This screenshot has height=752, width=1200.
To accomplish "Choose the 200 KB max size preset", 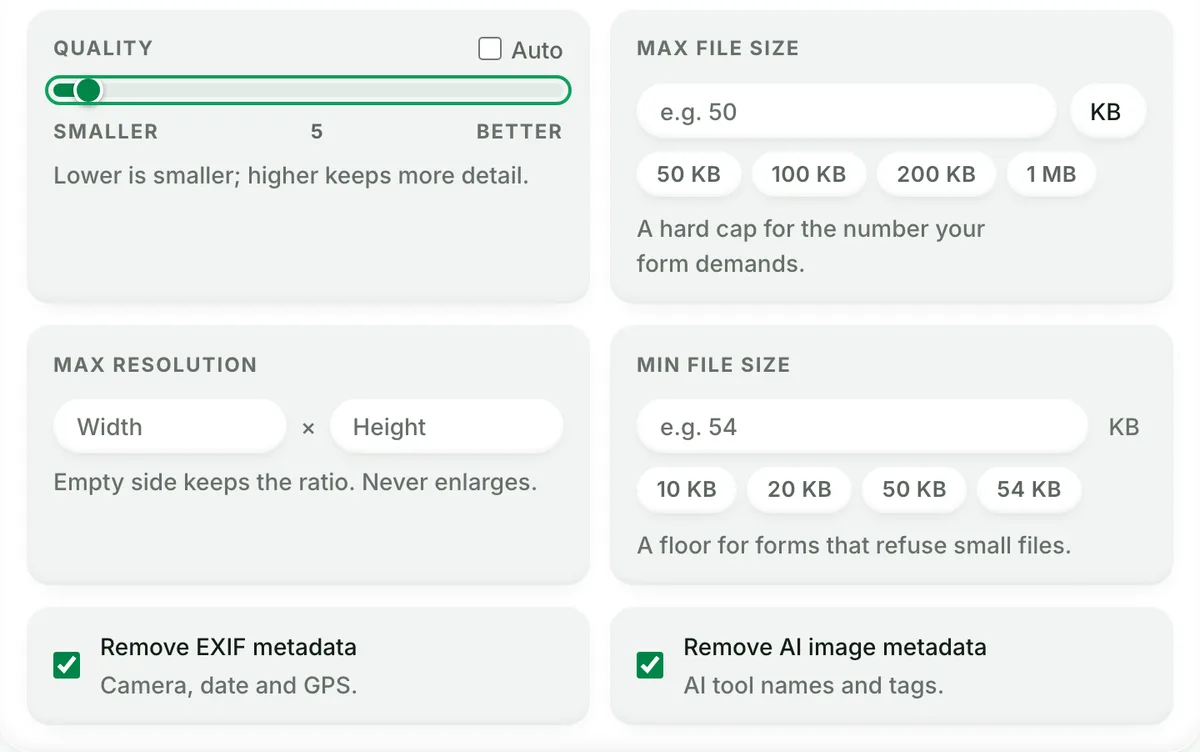I will tap(936, 174).
